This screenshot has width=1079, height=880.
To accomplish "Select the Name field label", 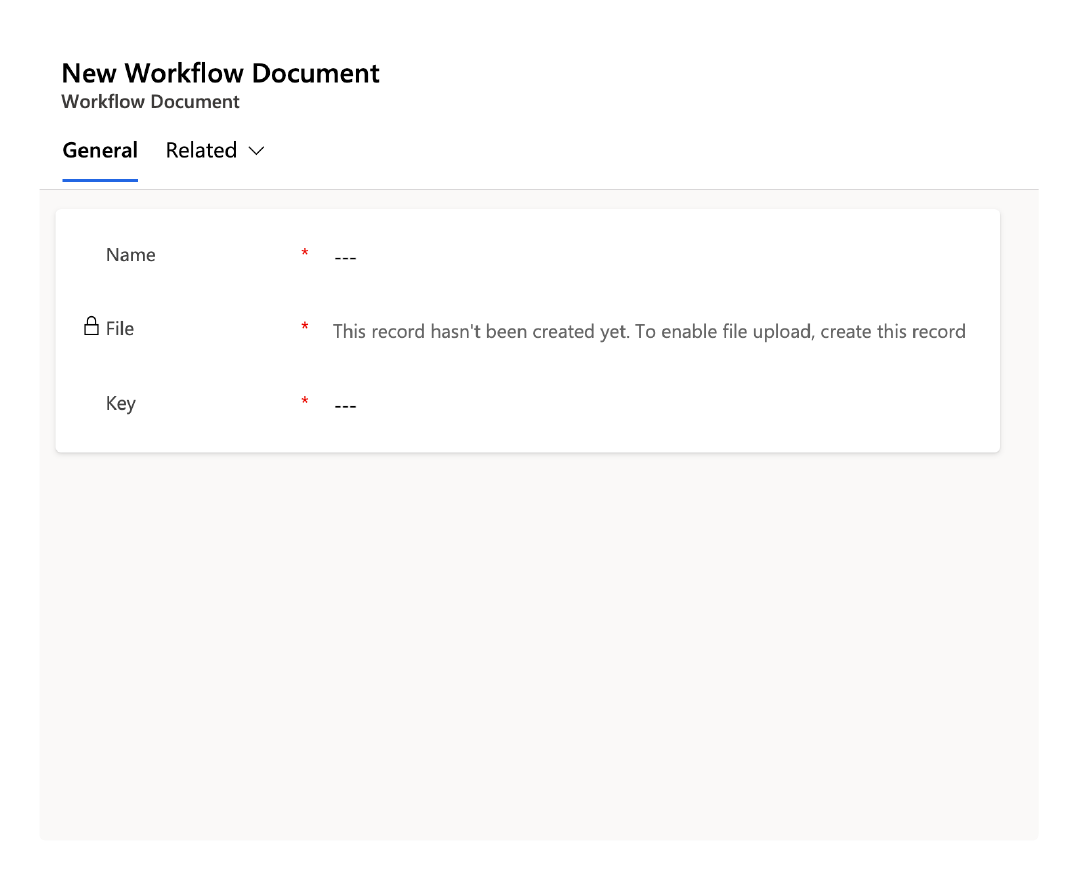I will pyautogui.click(x=131, y=255).
